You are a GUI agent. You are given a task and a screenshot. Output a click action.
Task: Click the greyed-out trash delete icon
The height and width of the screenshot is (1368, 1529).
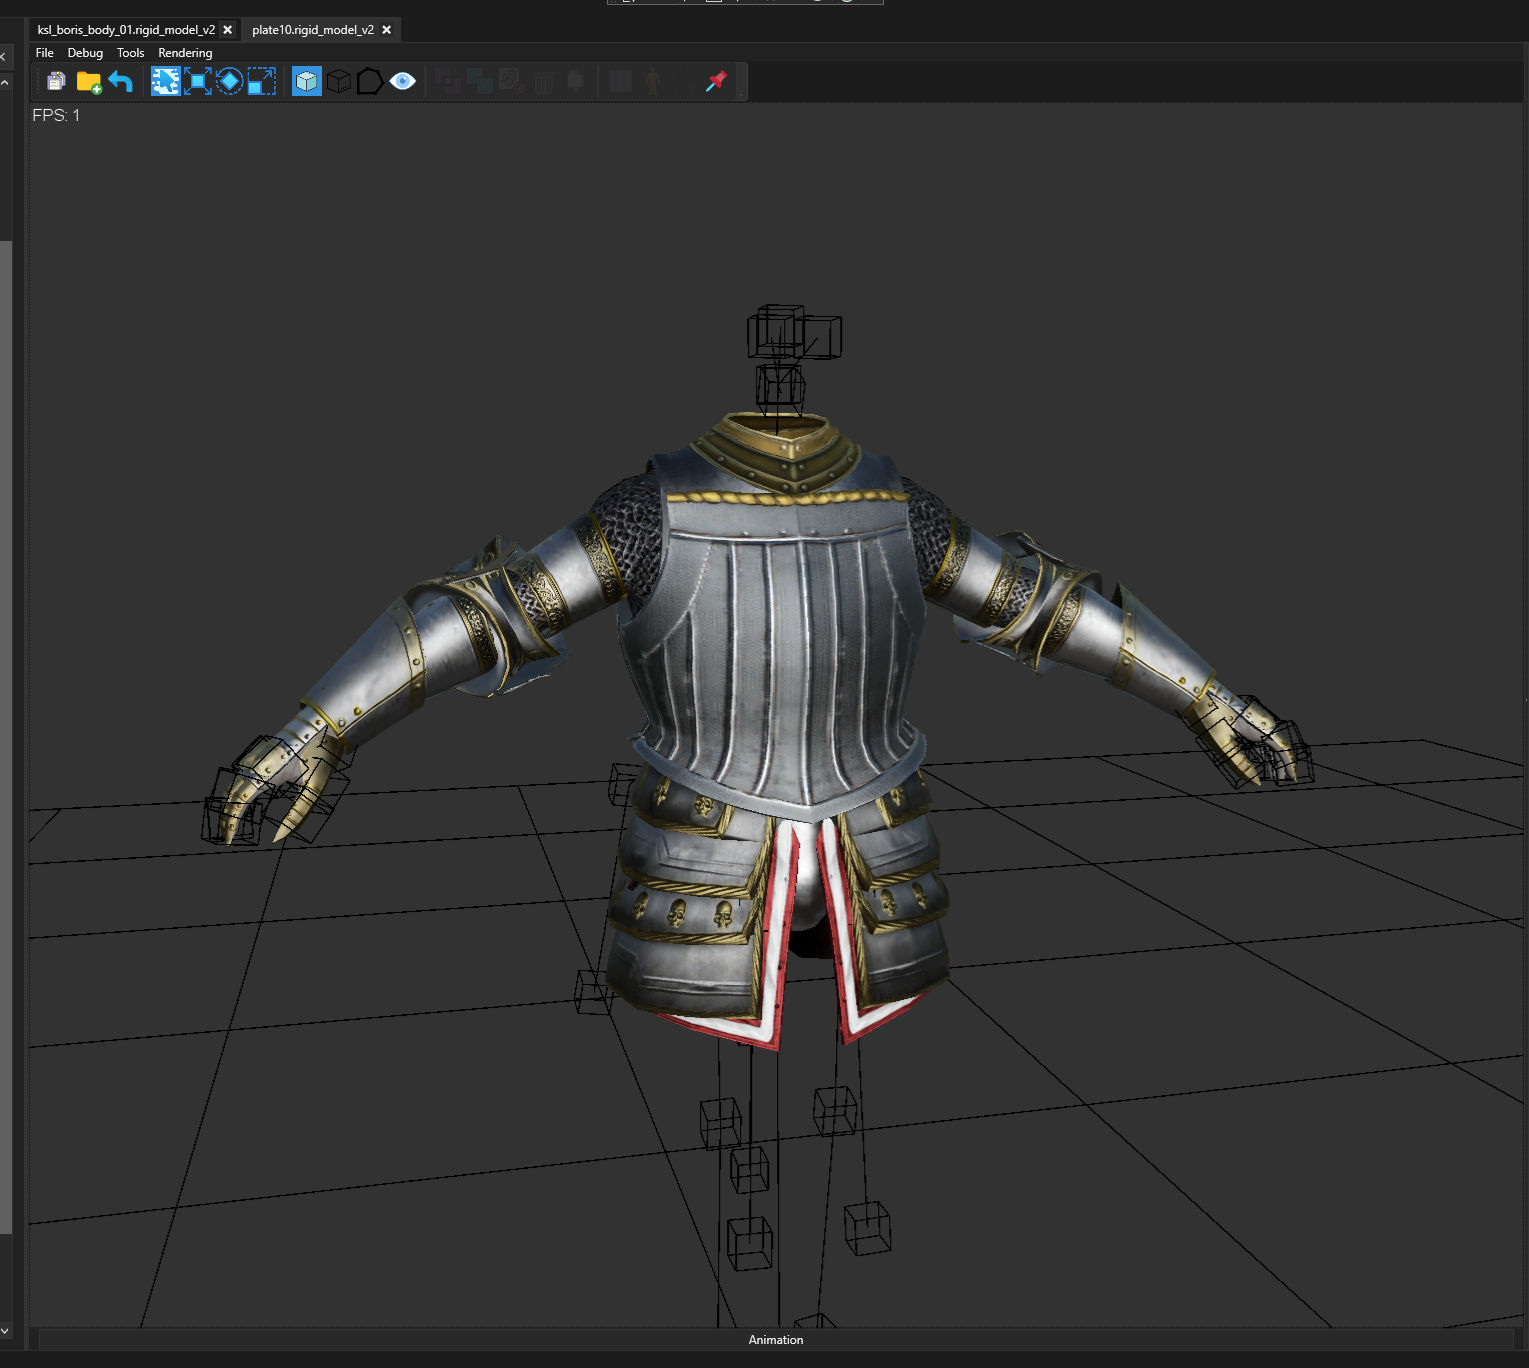pyautogui.click(x=544, y=82)
